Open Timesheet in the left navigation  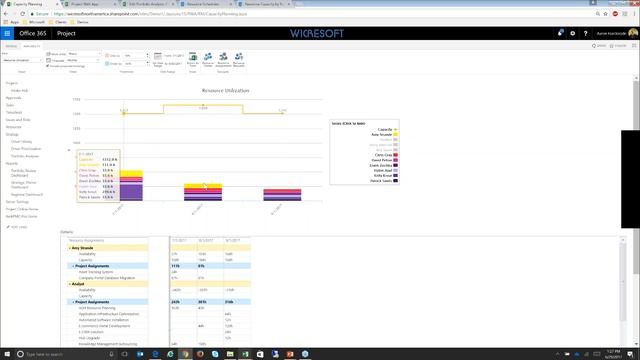tap(14, 113)
